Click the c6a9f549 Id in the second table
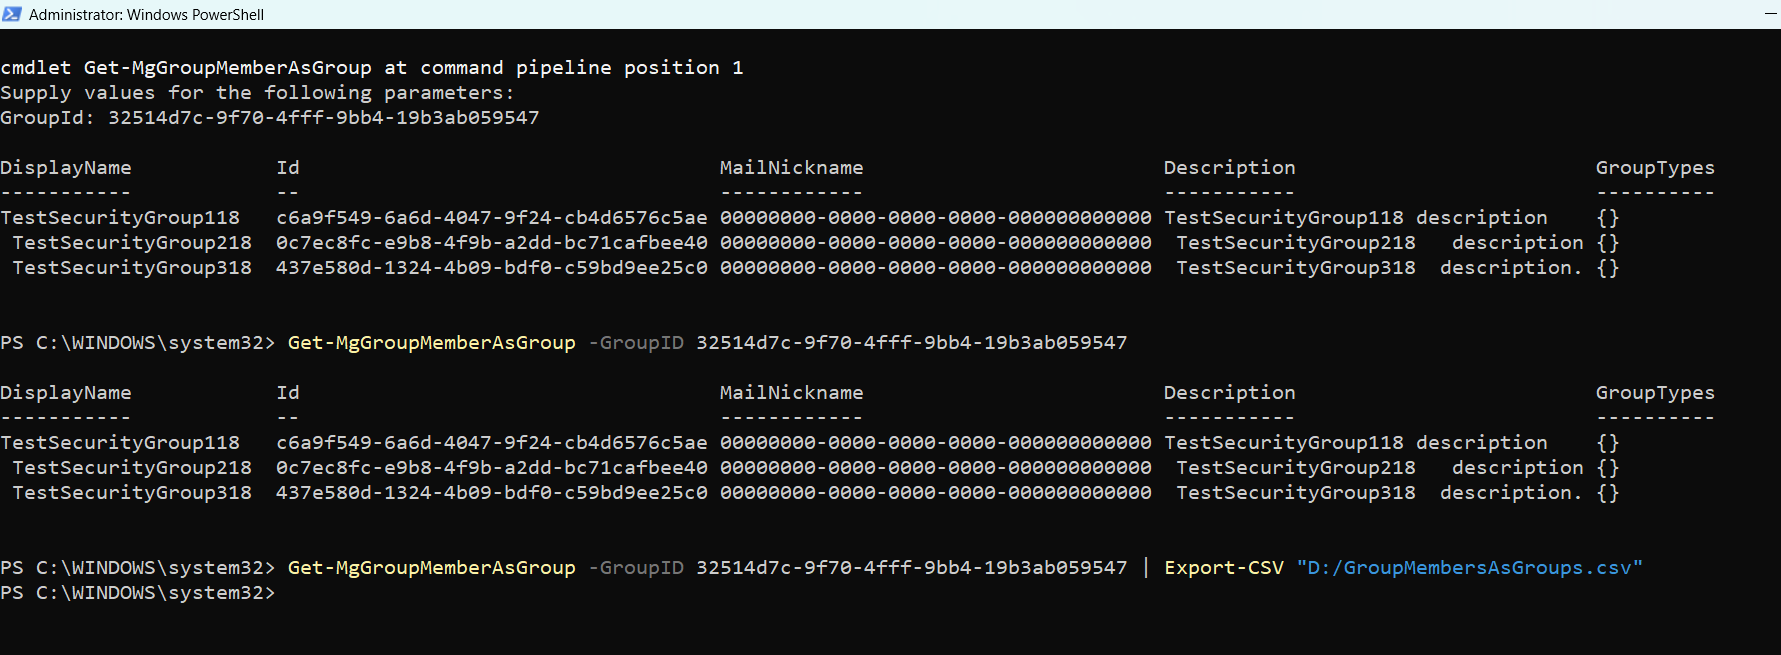The image size is (1781, 655). [491, 443]
